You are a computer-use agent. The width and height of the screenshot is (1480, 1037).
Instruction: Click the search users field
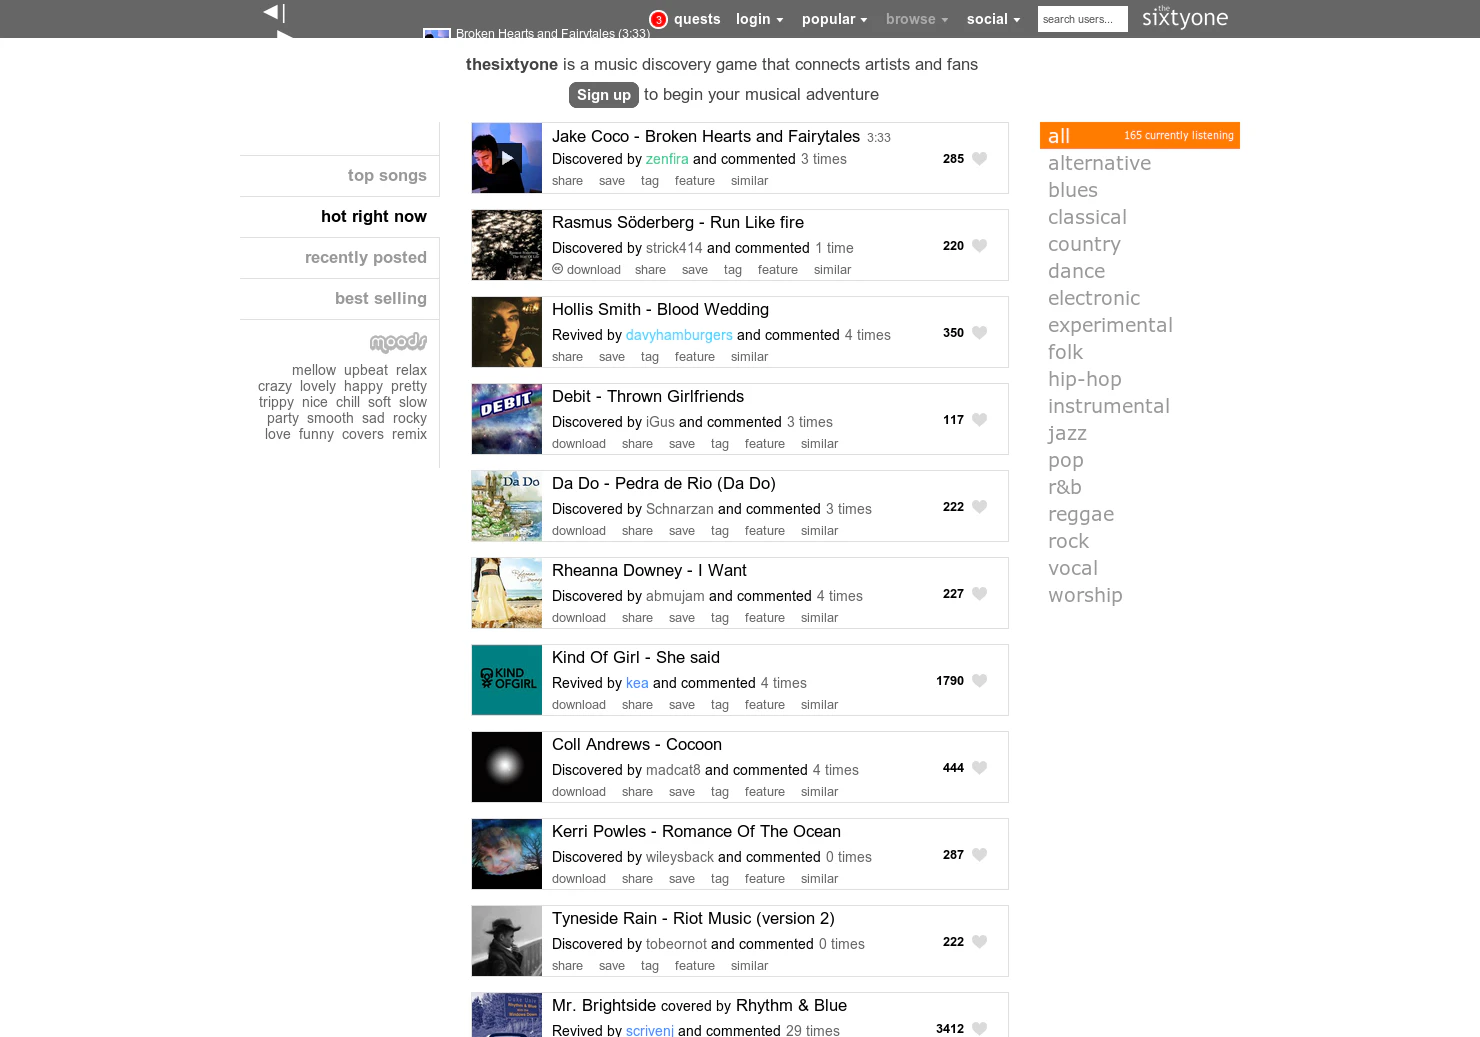(1082, 19)
